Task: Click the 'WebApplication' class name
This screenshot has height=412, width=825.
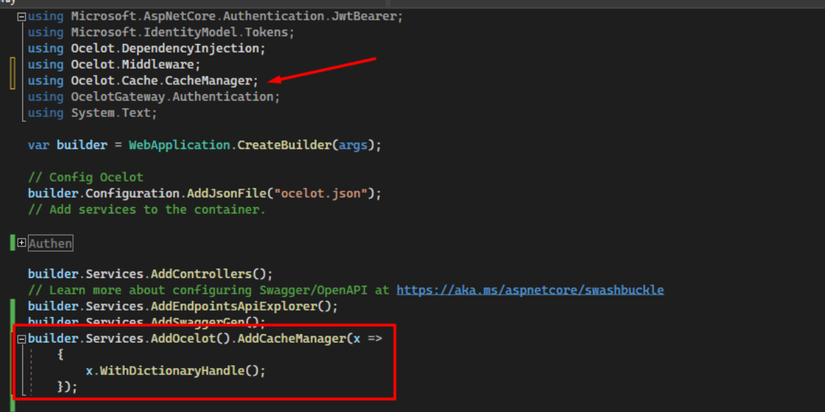Action: pos(179,145)
